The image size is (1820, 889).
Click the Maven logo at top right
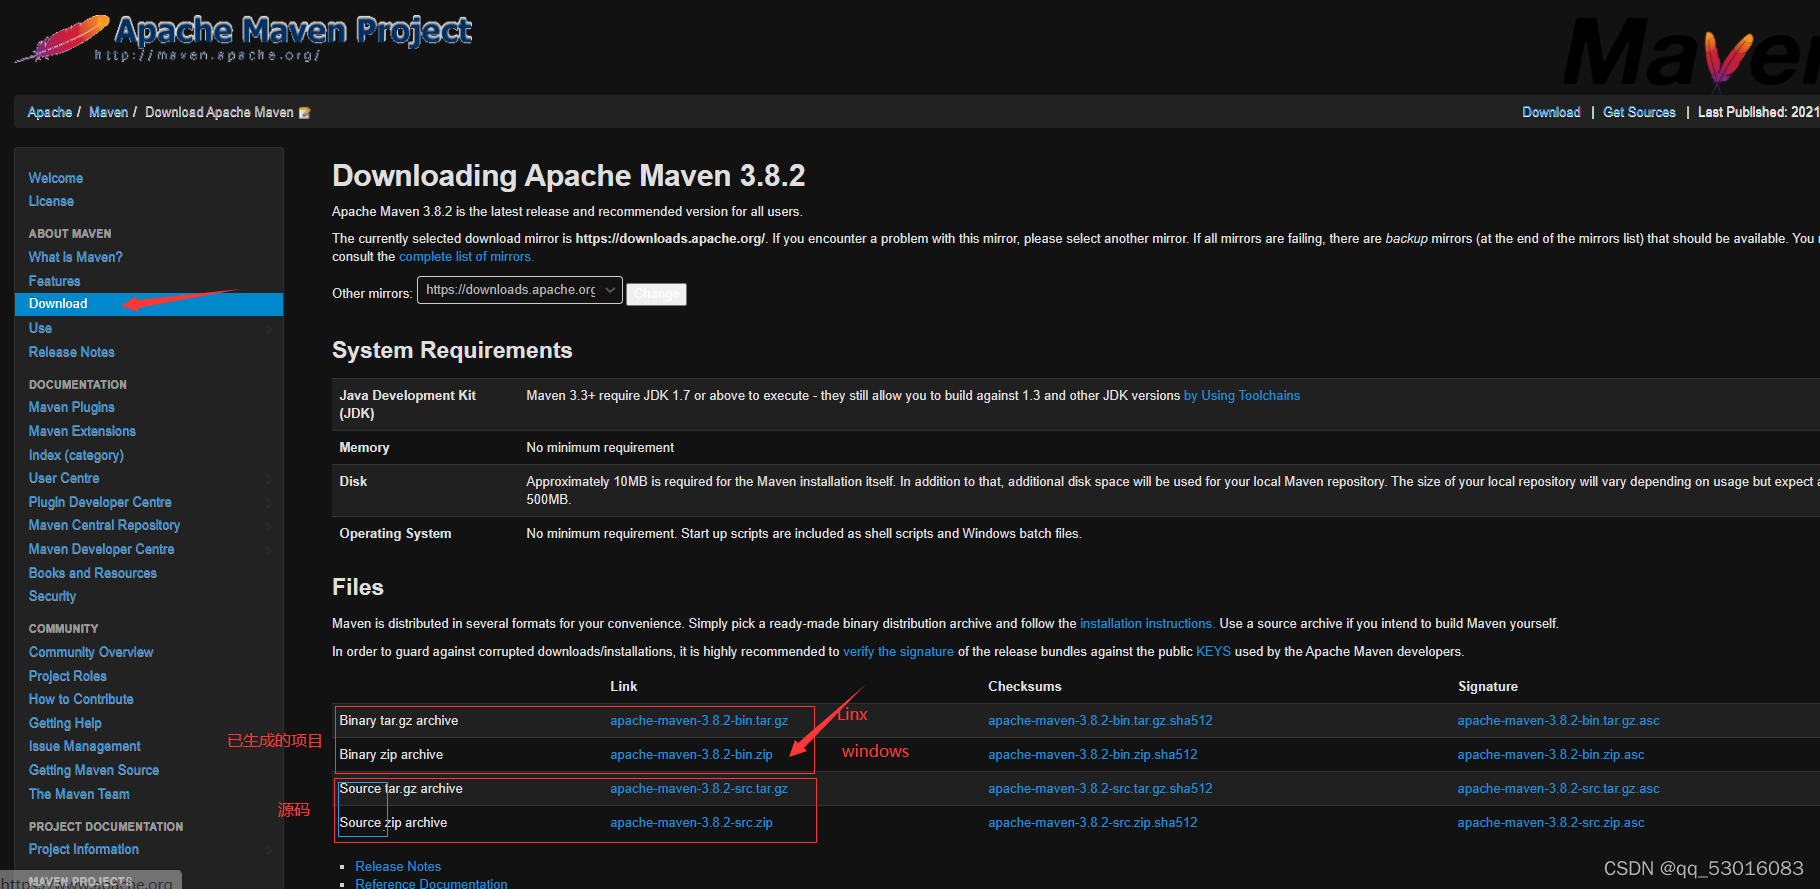point(1690,52)
